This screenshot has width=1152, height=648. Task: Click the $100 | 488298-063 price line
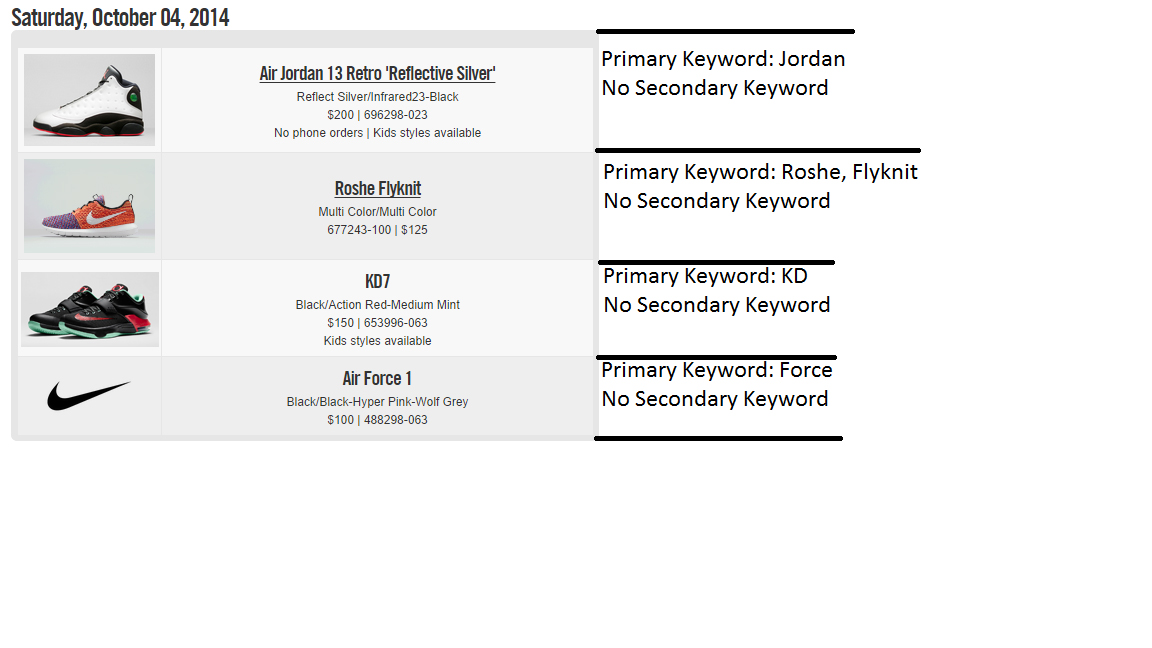click(377, 420)
